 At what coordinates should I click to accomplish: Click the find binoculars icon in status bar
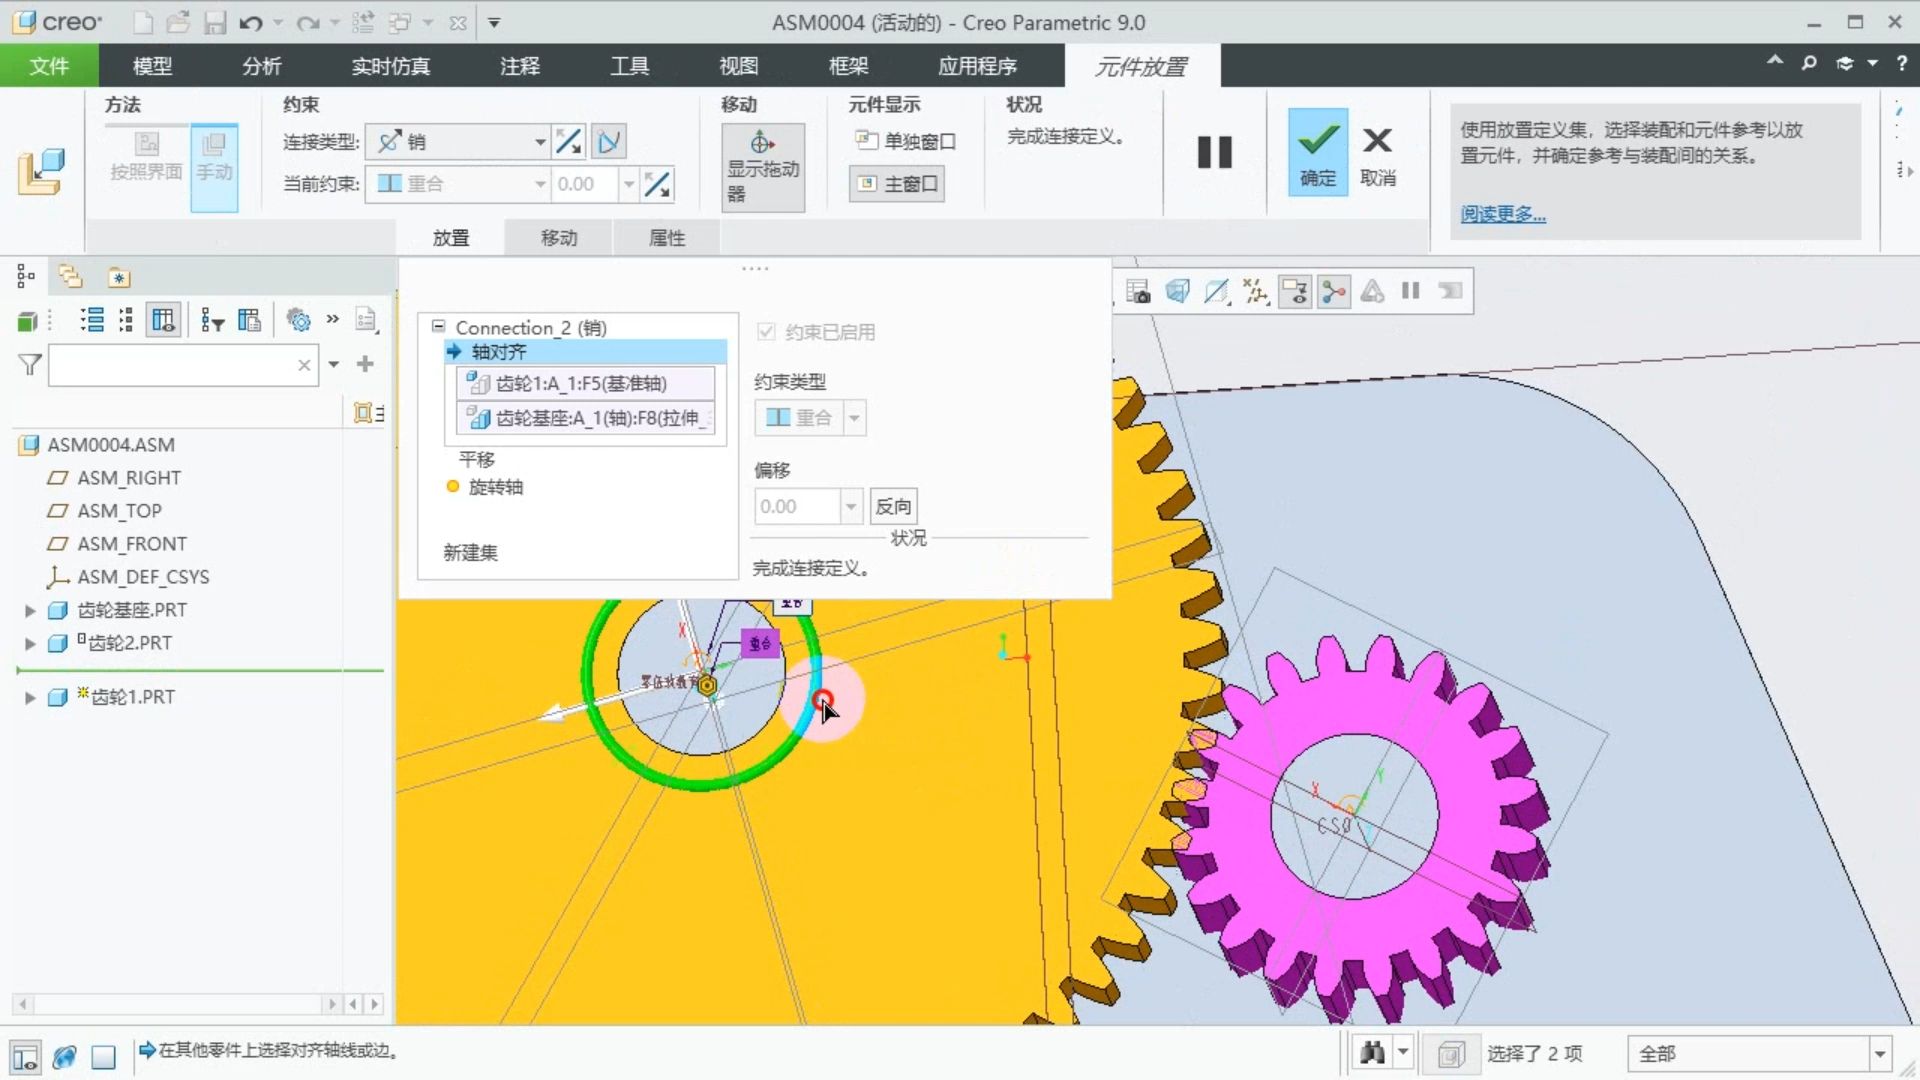point(1372,1053)
